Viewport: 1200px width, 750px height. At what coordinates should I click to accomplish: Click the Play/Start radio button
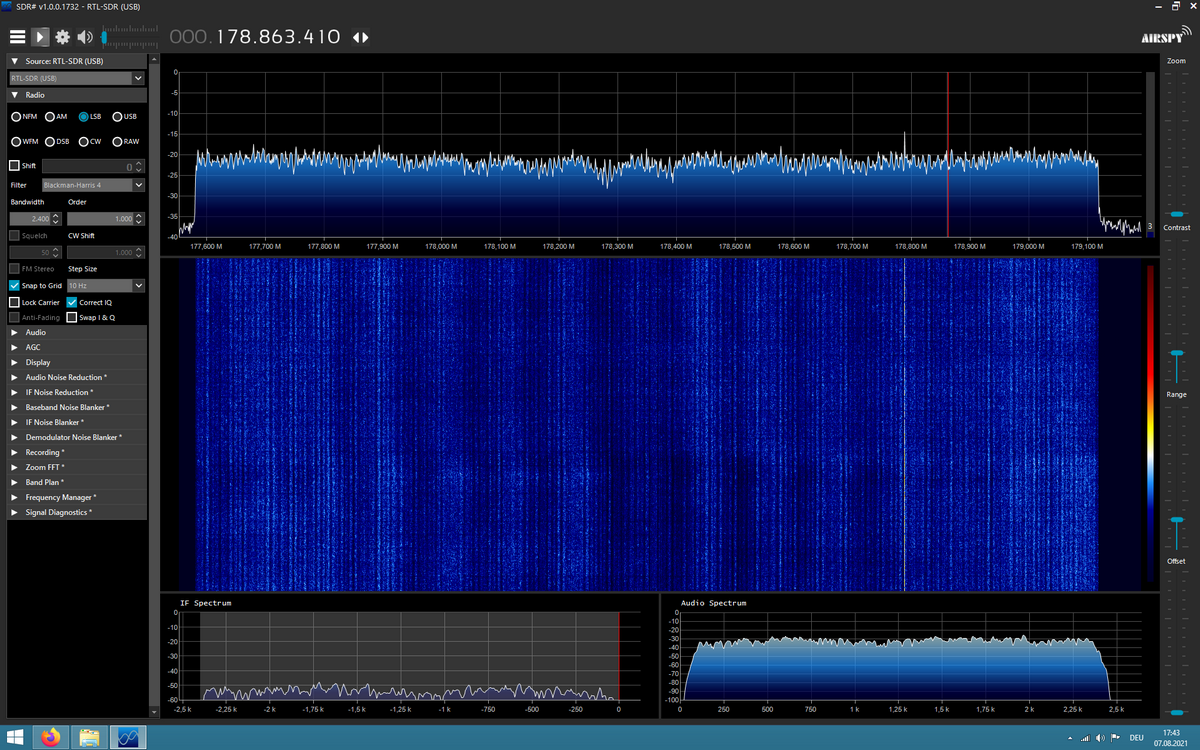(40, 37)
